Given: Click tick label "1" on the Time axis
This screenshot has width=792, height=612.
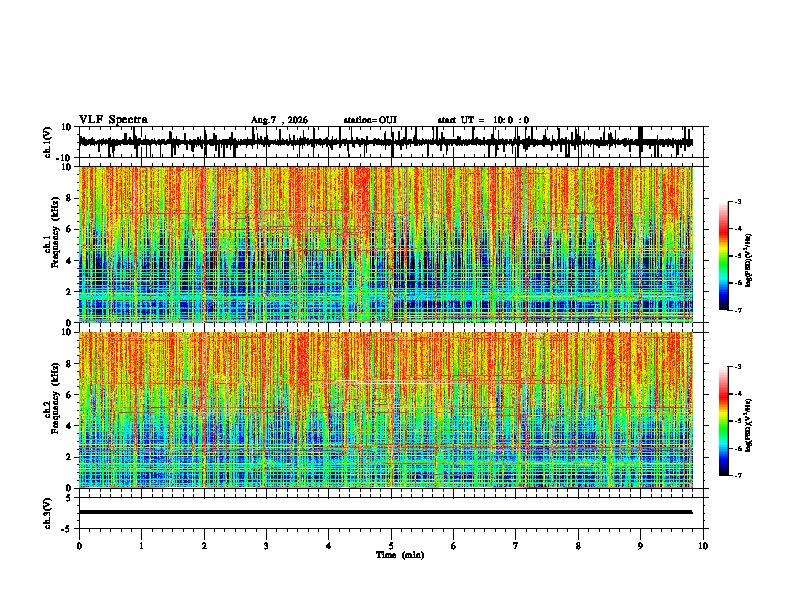Looking at the screenshot, I should 141,546.
